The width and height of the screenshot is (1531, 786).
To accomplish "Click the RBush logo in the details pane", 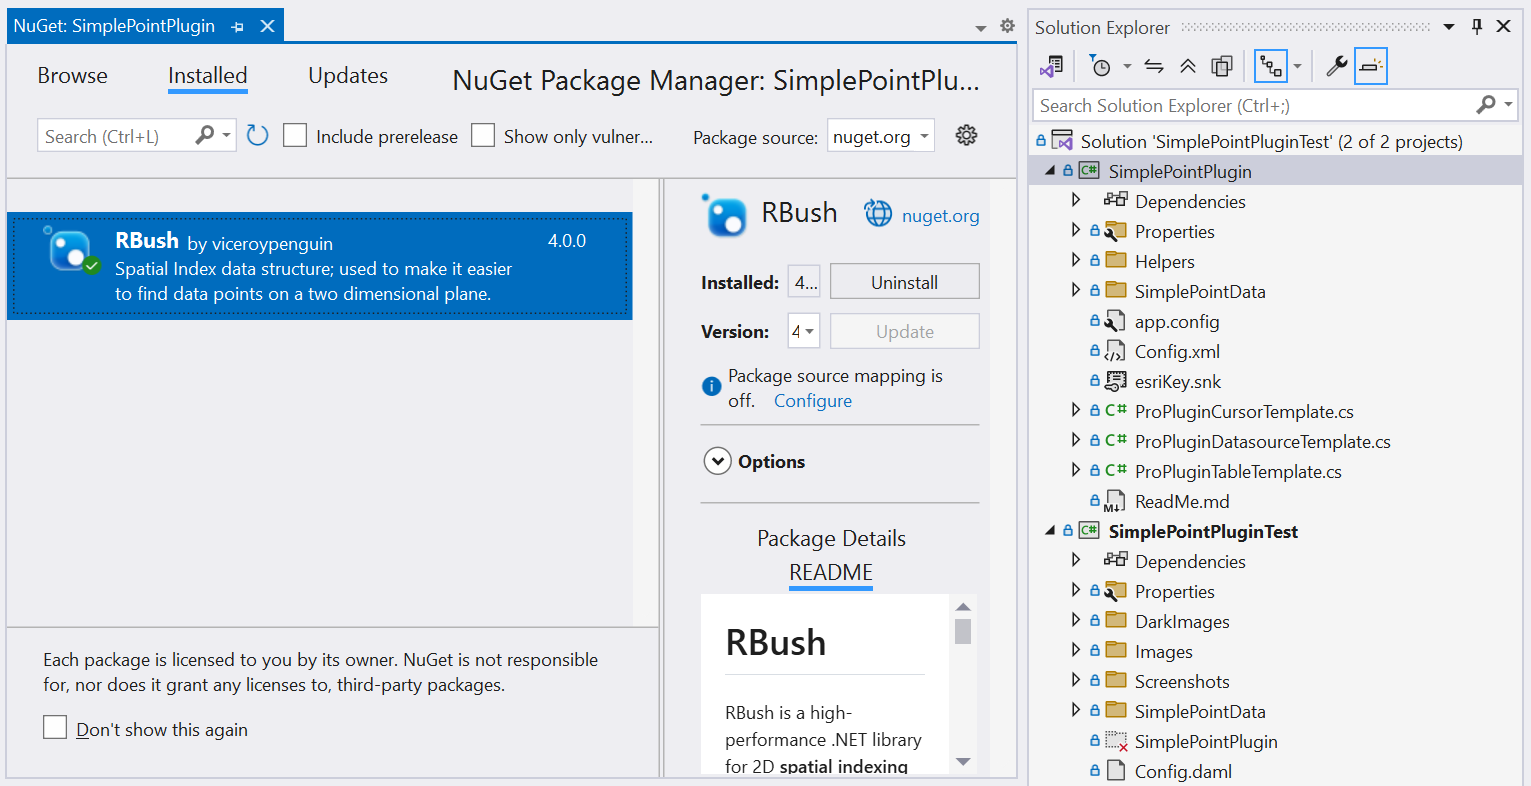I will click(725, 214).
